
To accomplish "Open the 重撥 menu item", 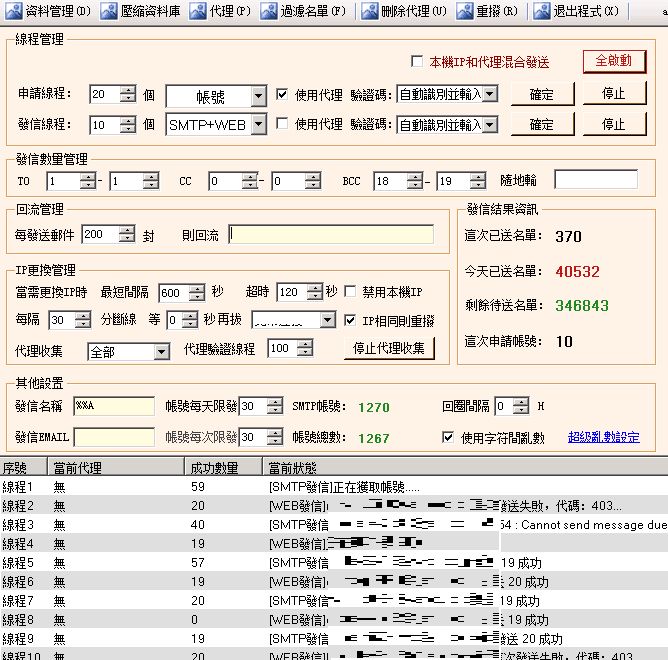I will [464, 11].
